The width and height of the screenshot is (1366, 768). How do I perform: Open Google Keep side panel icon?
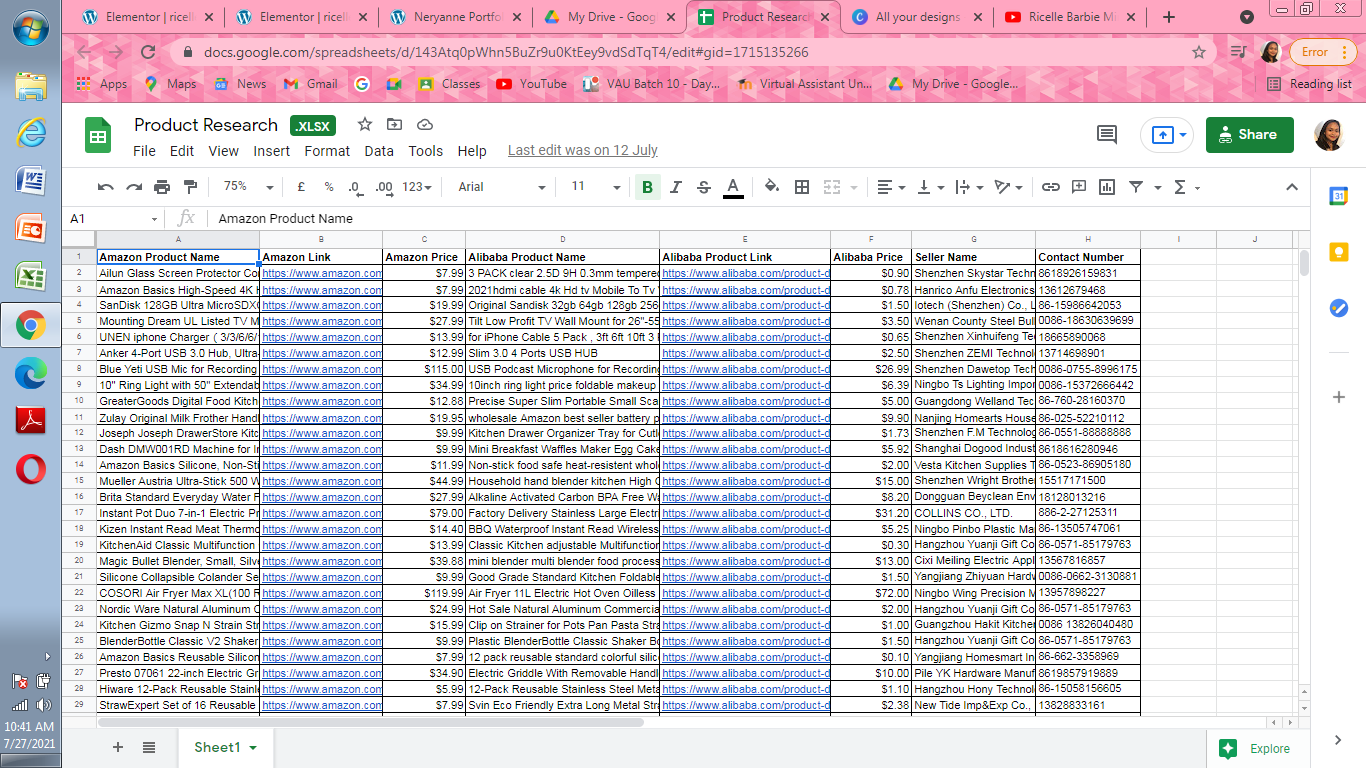tap(1339, 253)
